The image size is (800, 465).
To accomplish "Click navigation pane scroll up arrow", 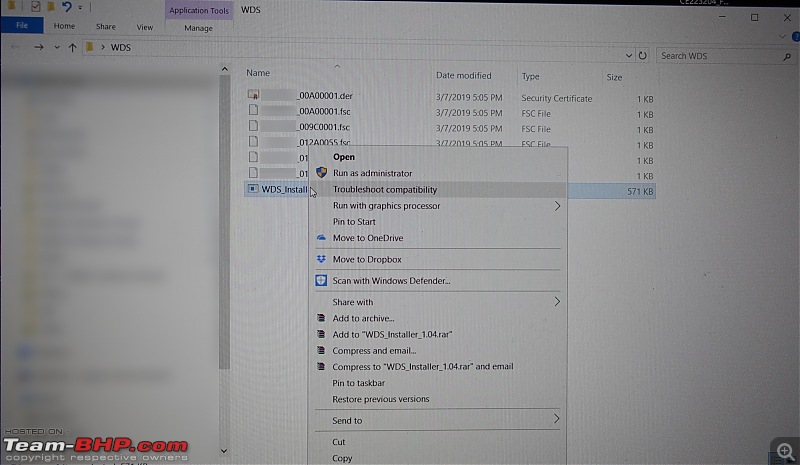I will click(224, 69).
